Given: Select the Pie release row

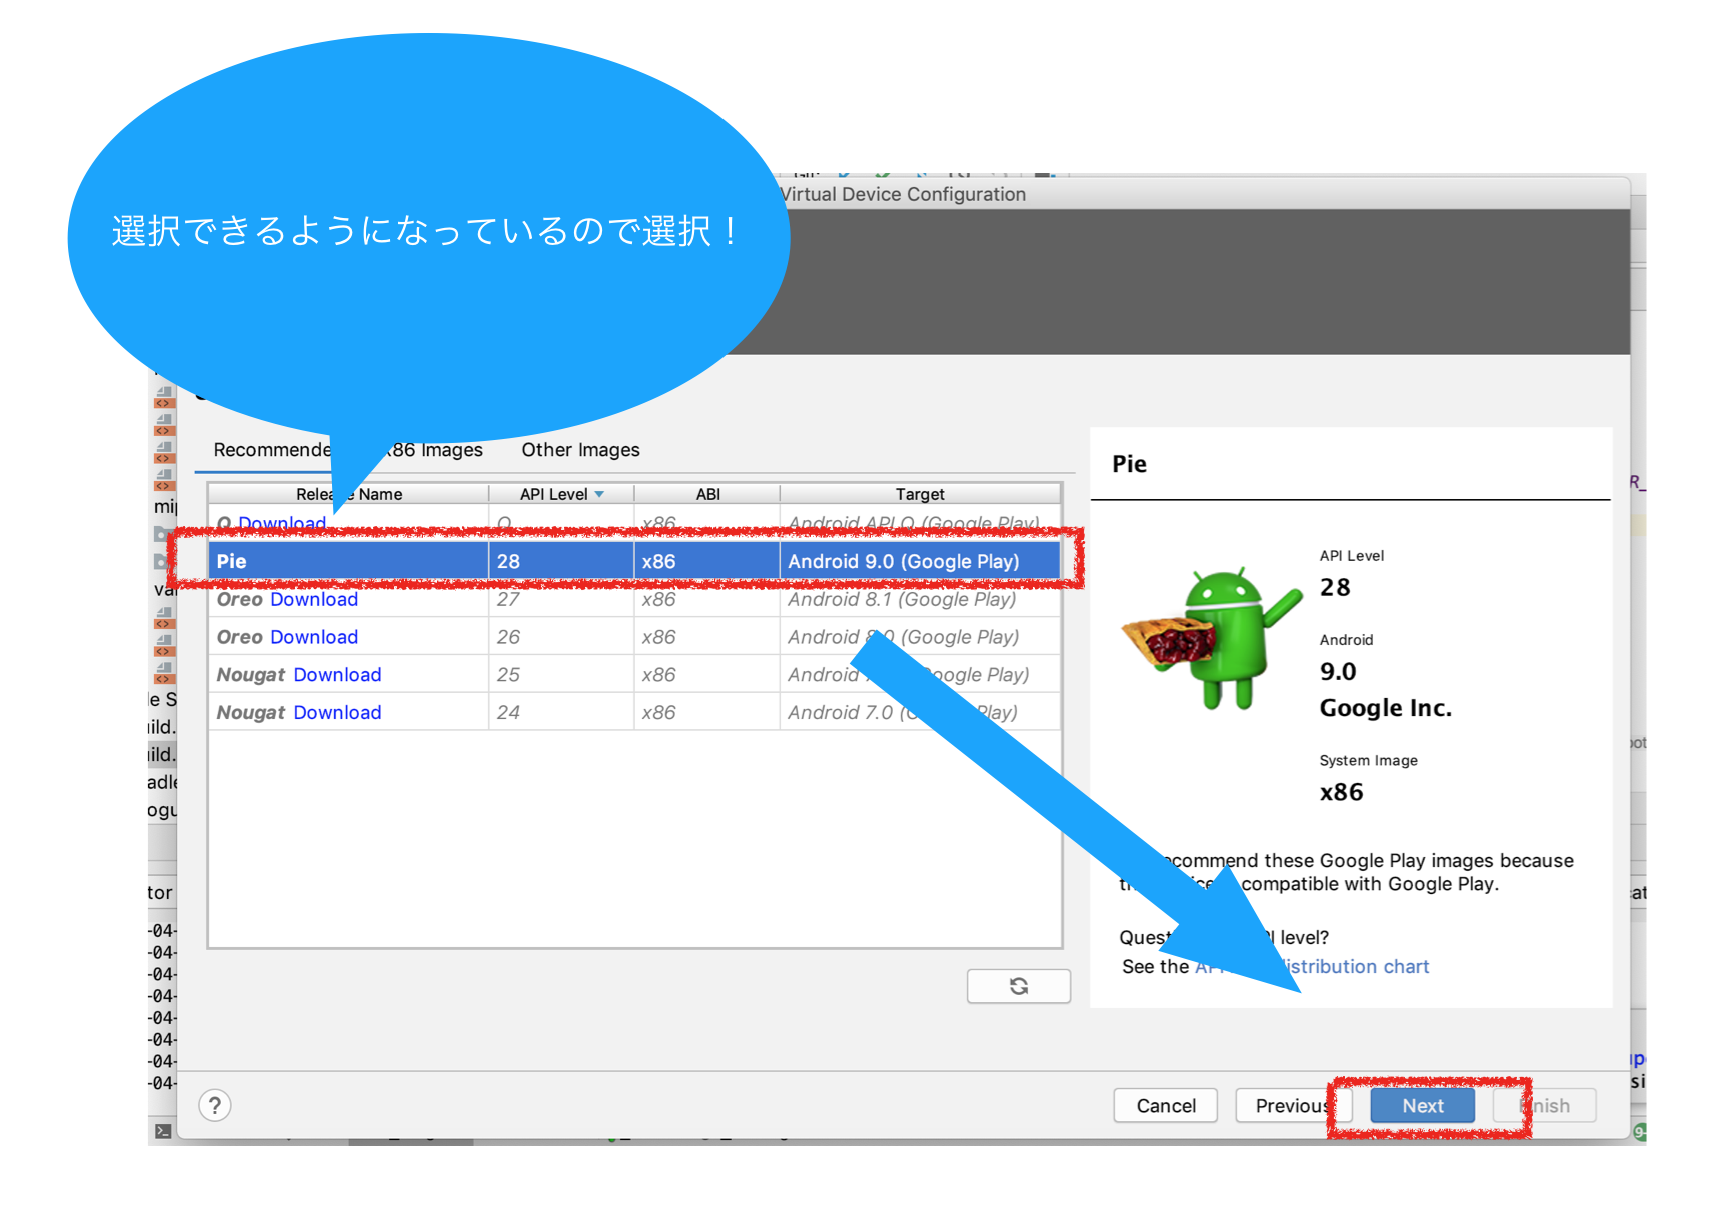Looking at the screenshot, I should coord(634,561).
